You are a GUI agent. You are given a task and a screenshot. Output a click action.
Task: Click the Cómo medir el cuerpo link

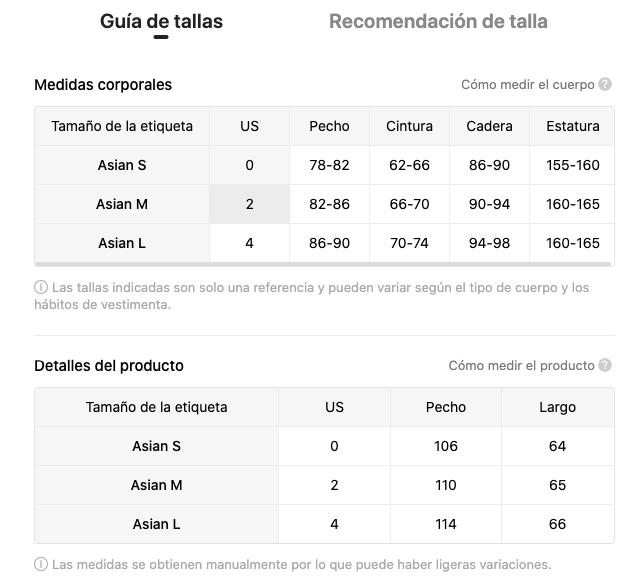pos(527,85)
